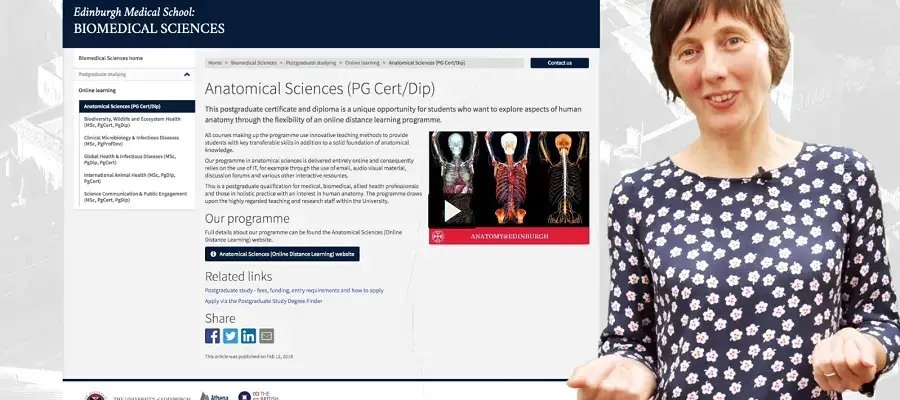Viewport: 900px width, 400px height.
Task: Click the Share heading
Action: [220, 319]
